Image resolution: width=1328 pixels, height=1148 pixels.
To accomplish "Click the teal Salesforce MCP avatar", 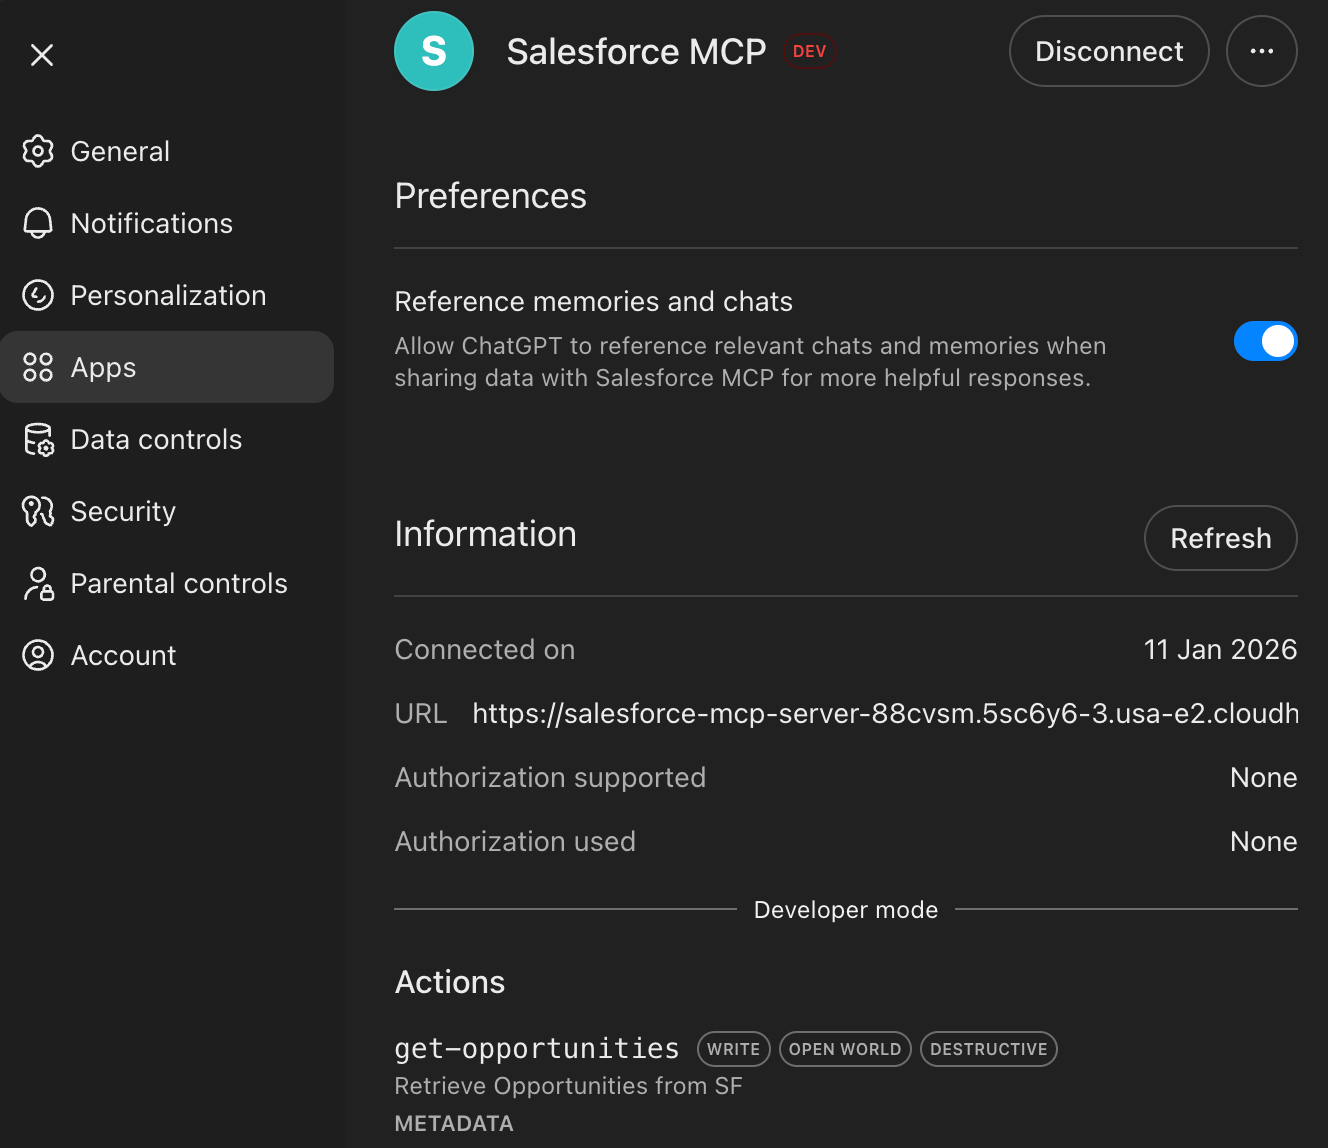I will point(433,51).
